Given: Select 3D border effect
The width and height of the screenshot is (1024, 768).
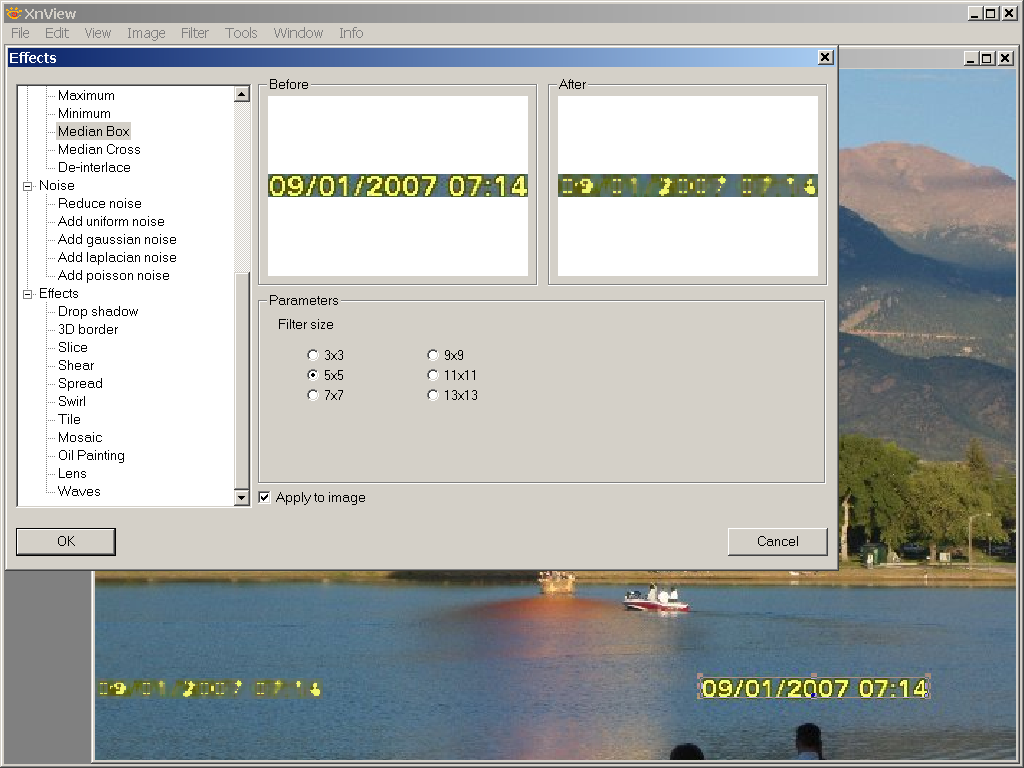Looking at the screenshot, I should [x=88, y=330].
